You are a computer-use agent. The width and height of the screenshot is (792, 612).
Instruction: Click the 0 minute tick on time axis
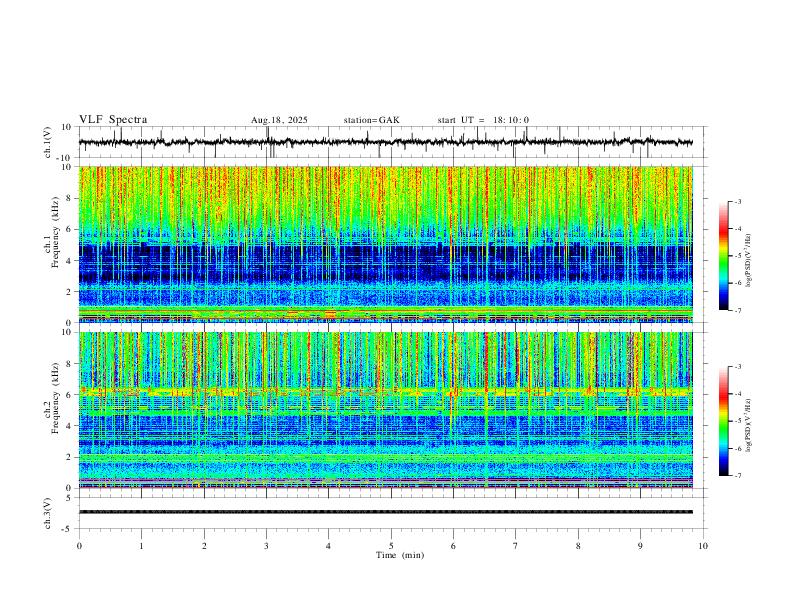point(79,545)
